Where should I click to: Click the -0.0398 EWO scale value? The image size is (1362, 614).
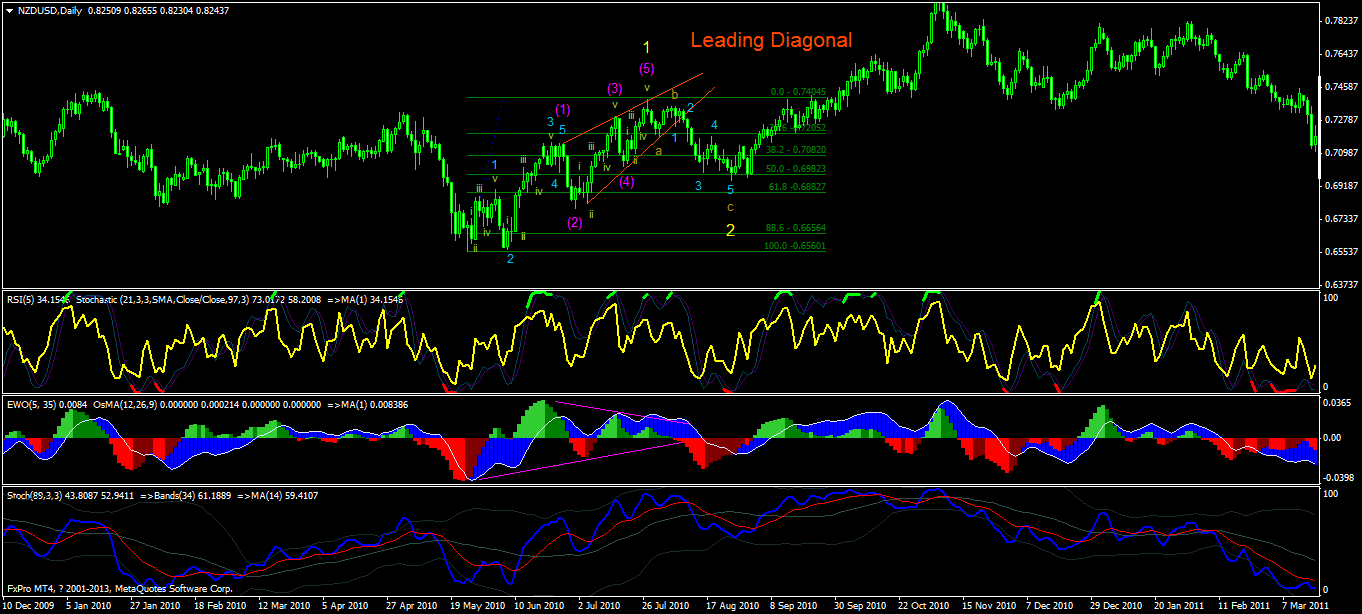tap(1336, 478)
